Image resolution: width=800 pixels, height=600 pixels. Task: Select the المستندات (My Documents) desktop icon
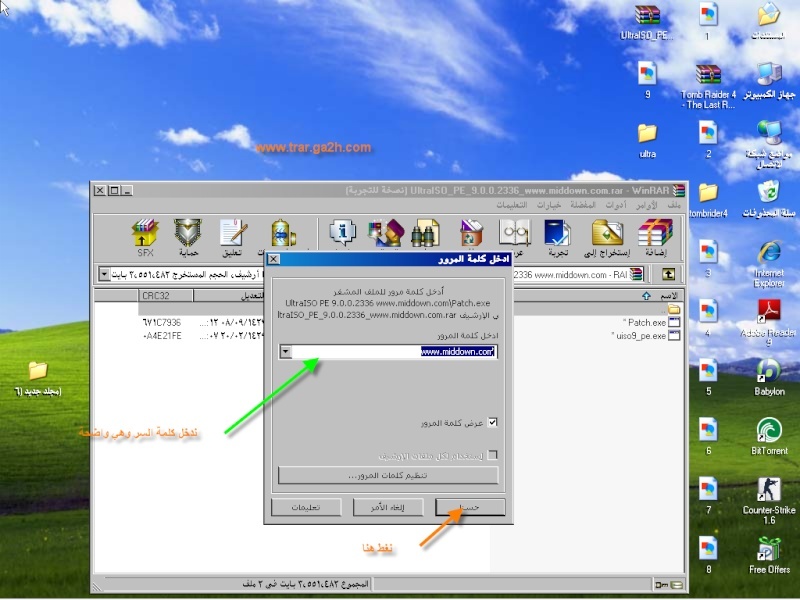(x=769, y=22)
